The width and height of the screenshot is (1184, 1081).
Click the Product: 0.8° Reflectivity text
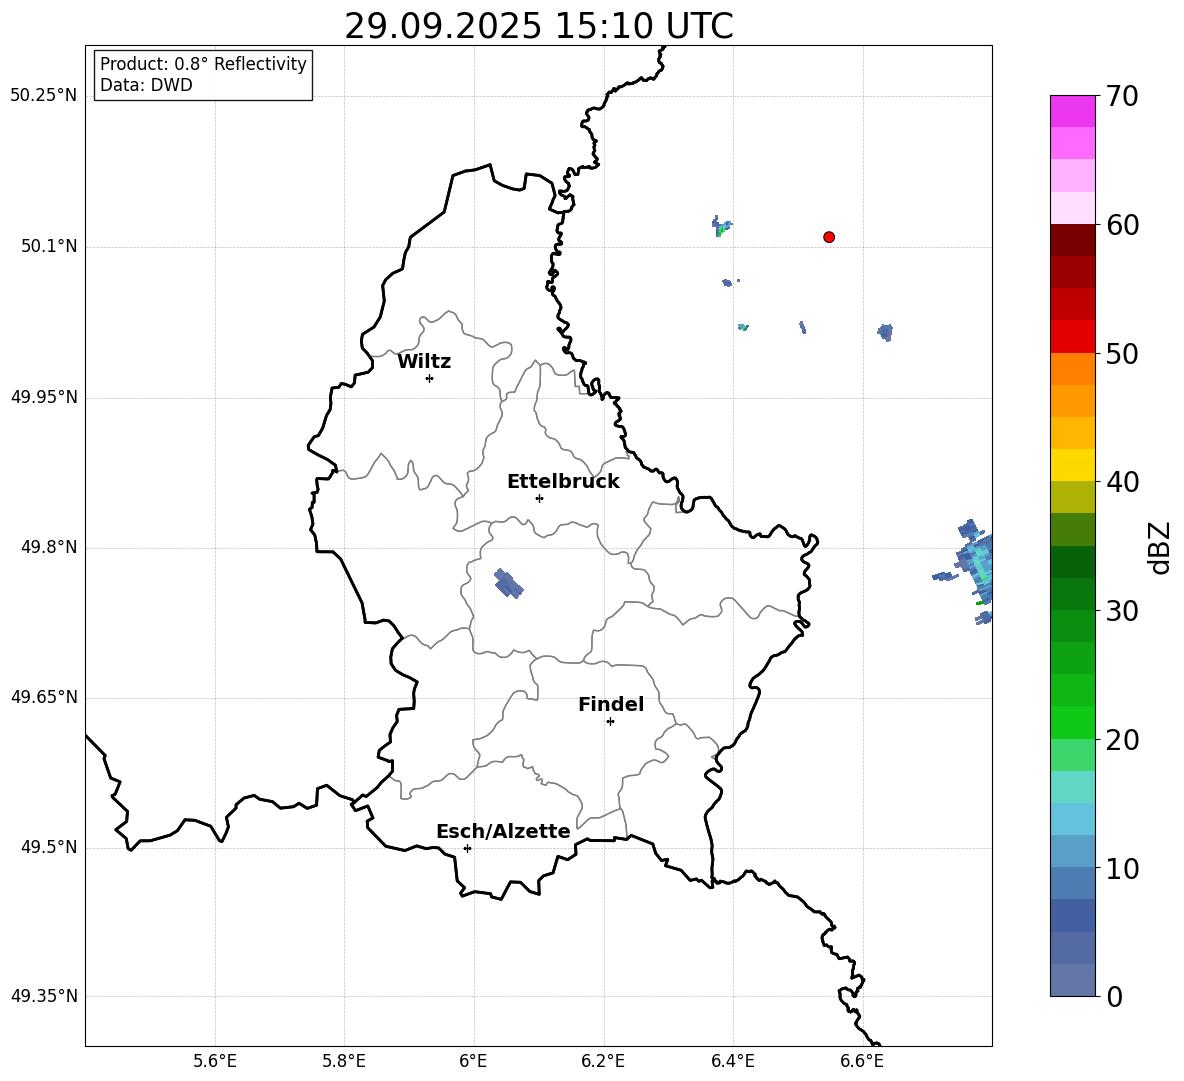point(203,64)
